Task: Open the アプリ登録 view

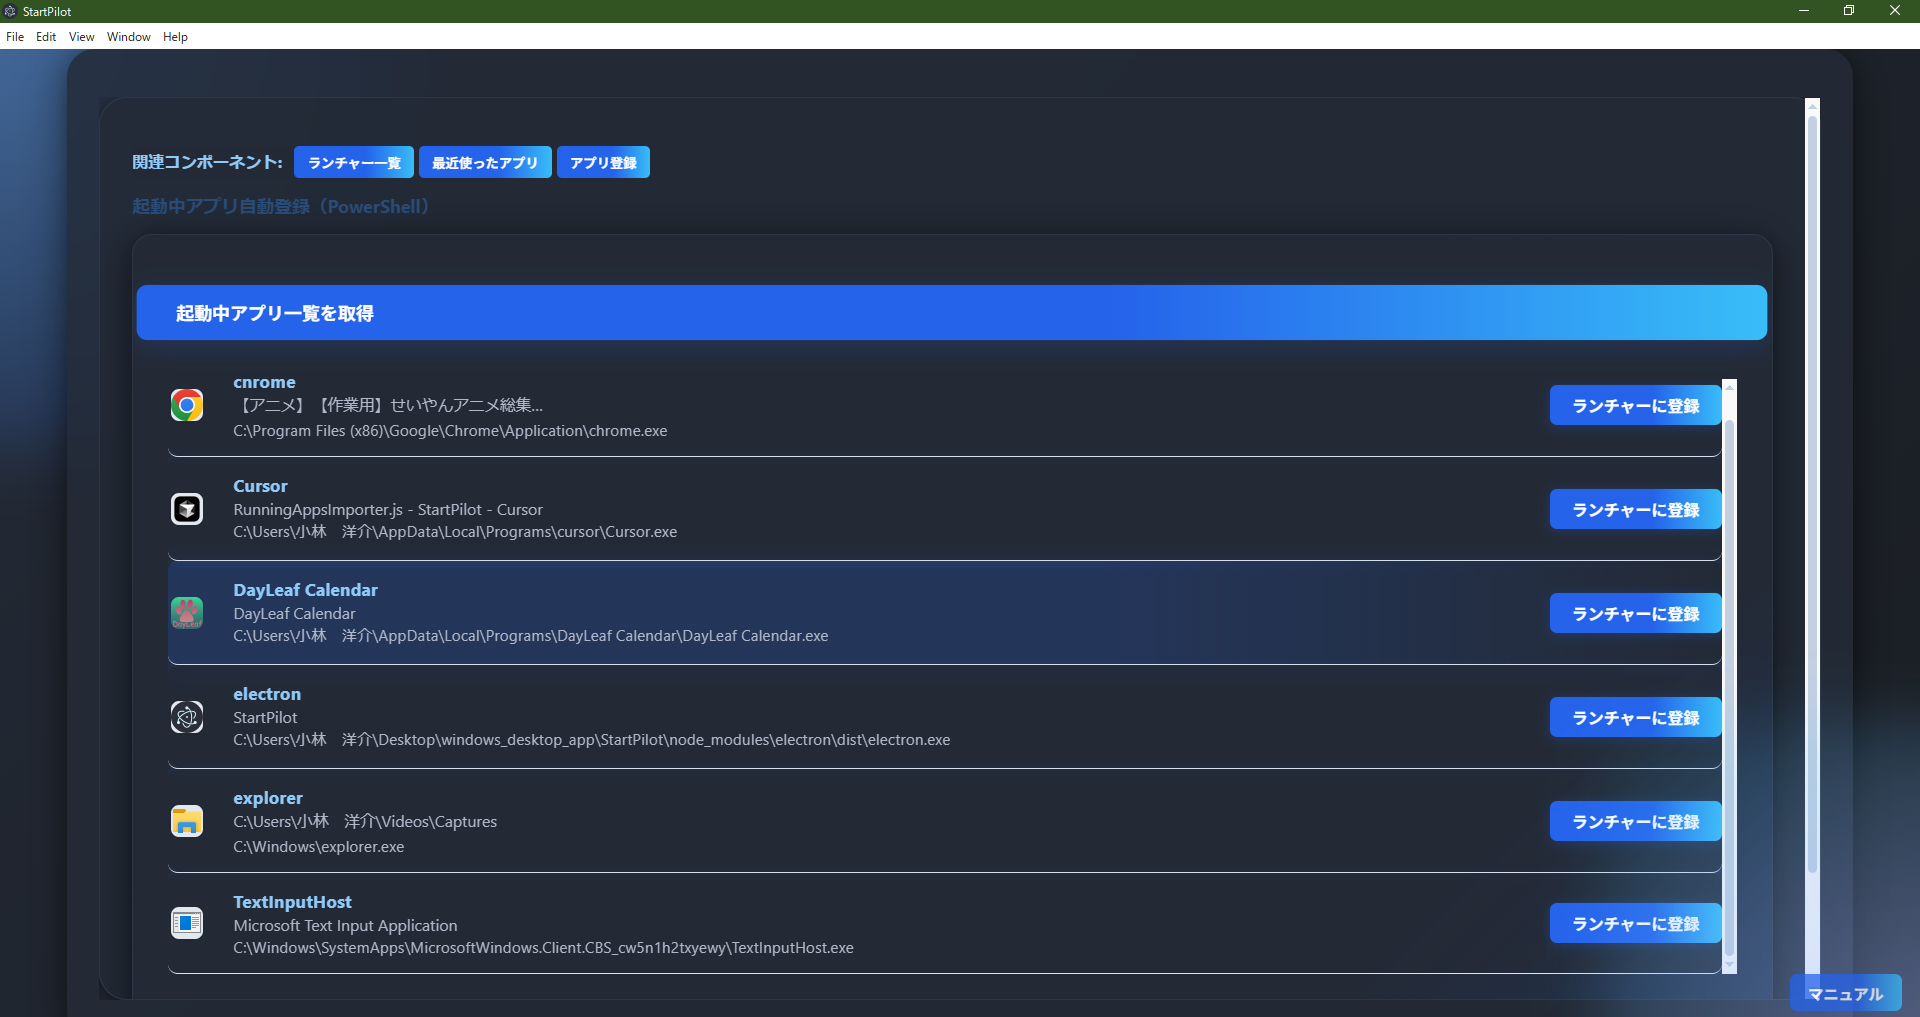Action: click(603, 161)
